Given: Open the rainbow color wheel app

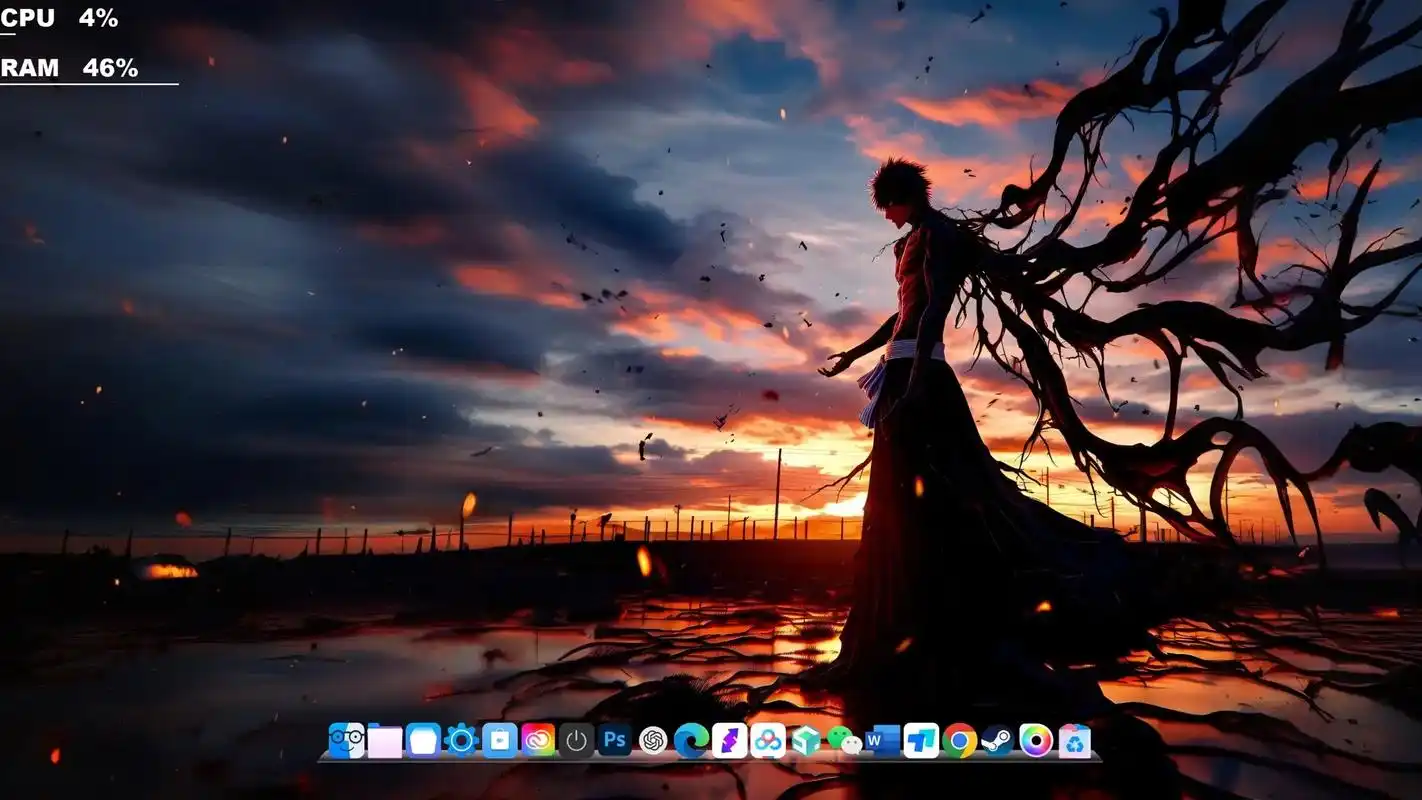Looking at the screenshot, I should [1036, 741].
